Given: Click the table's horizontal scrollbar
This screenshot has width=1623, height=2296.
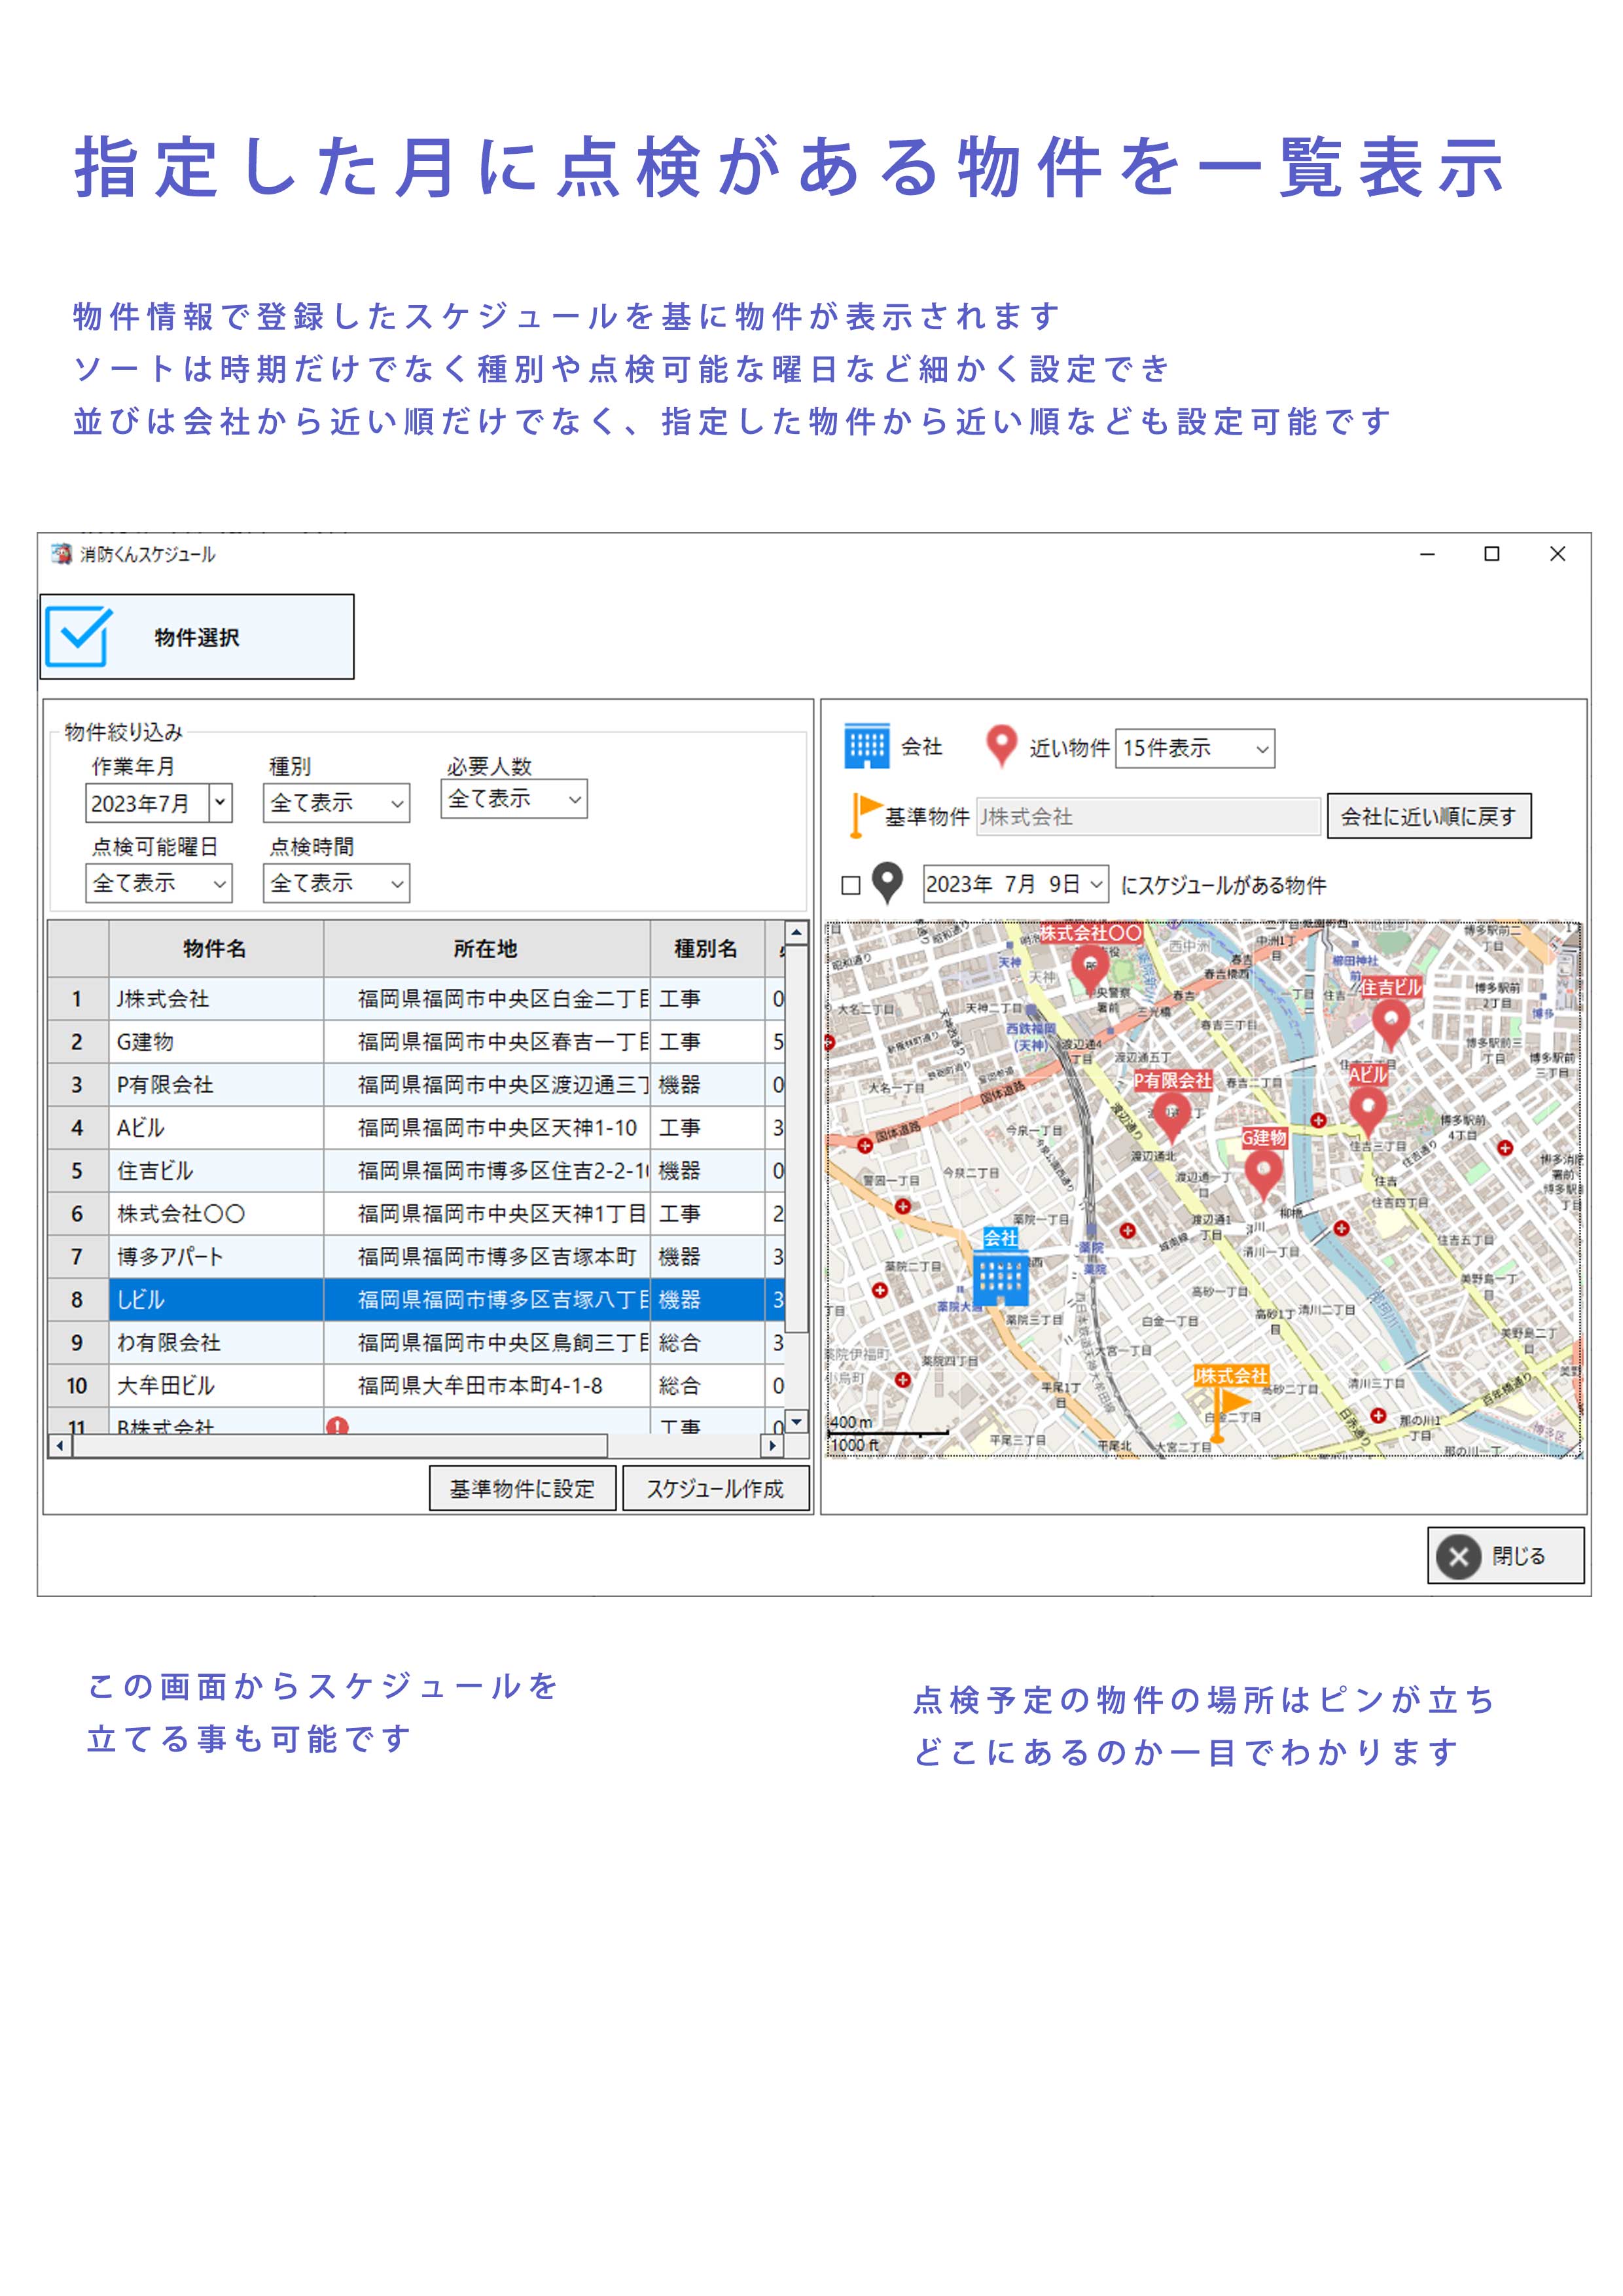Looking at the screenshot, I should coord(340,1445).
